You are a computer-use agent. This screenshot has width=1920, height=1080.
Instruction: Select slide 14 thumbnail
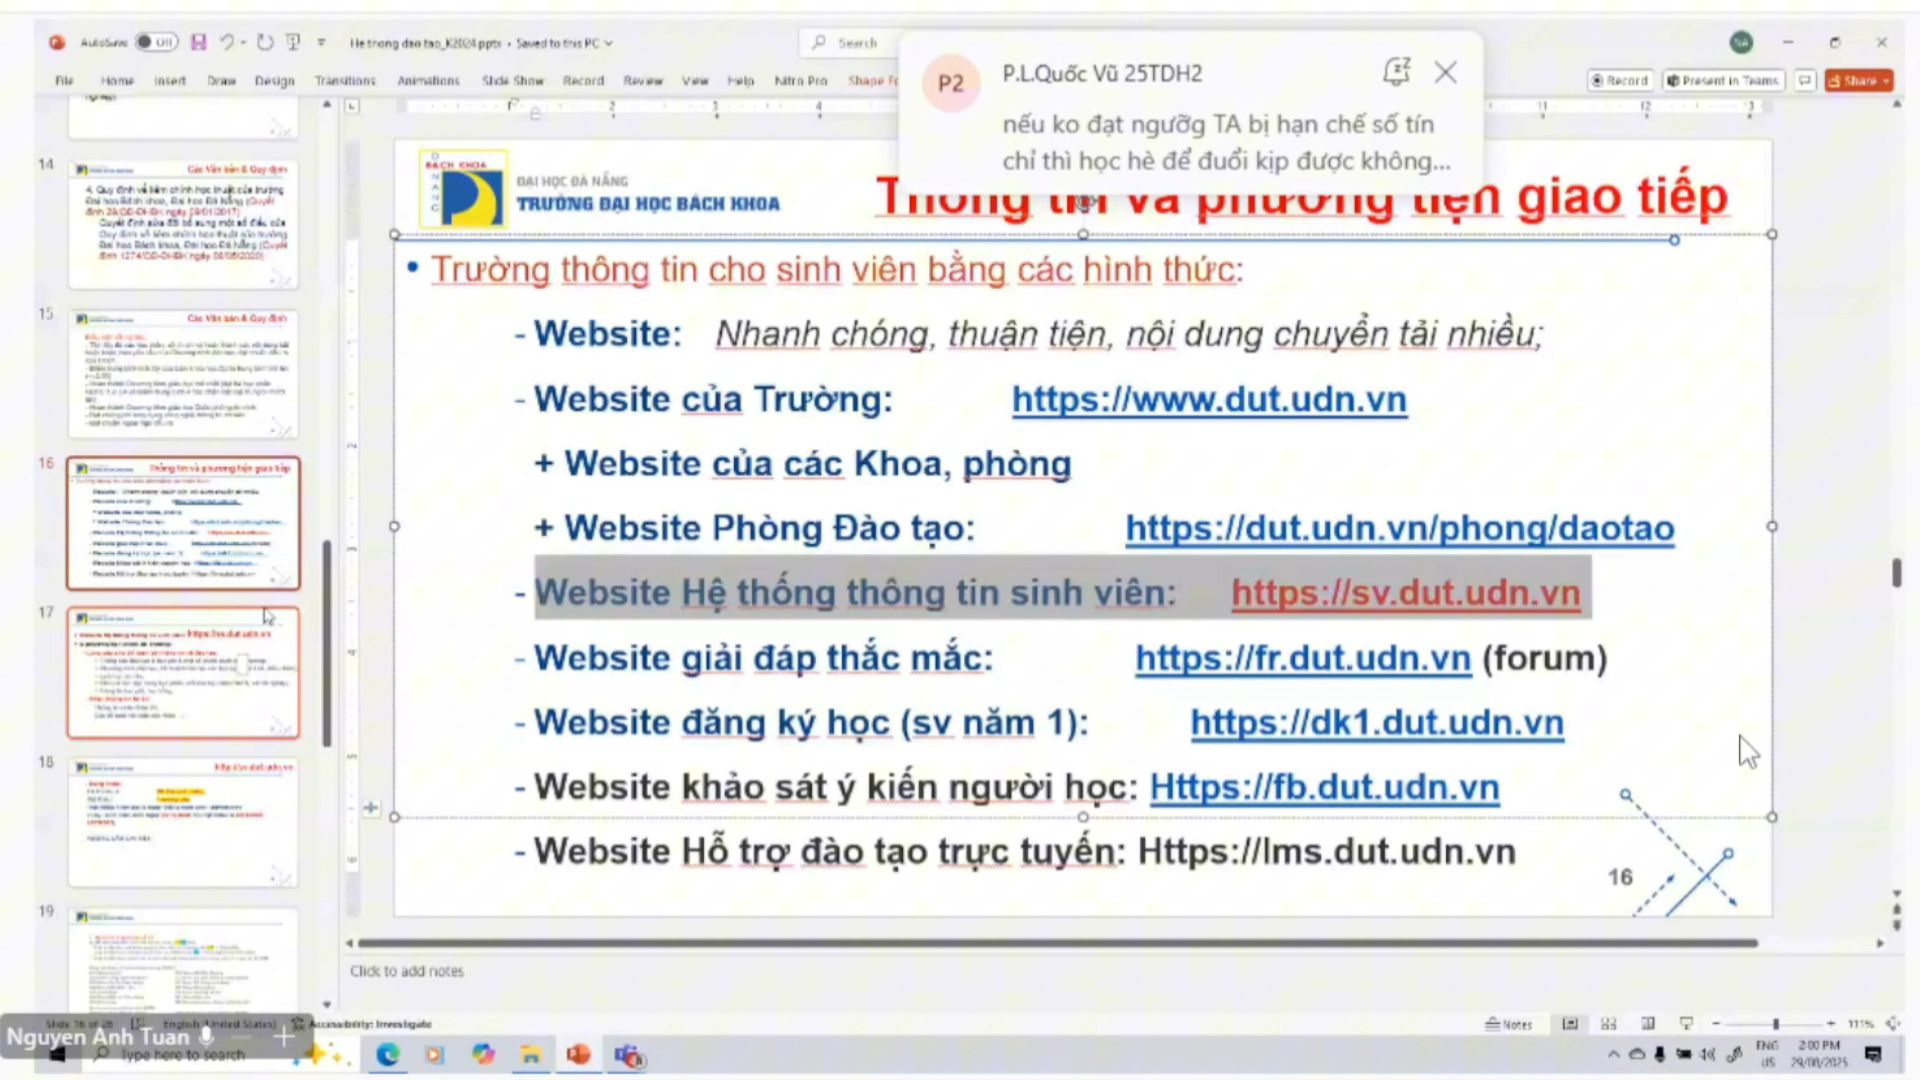pos(183,224)
